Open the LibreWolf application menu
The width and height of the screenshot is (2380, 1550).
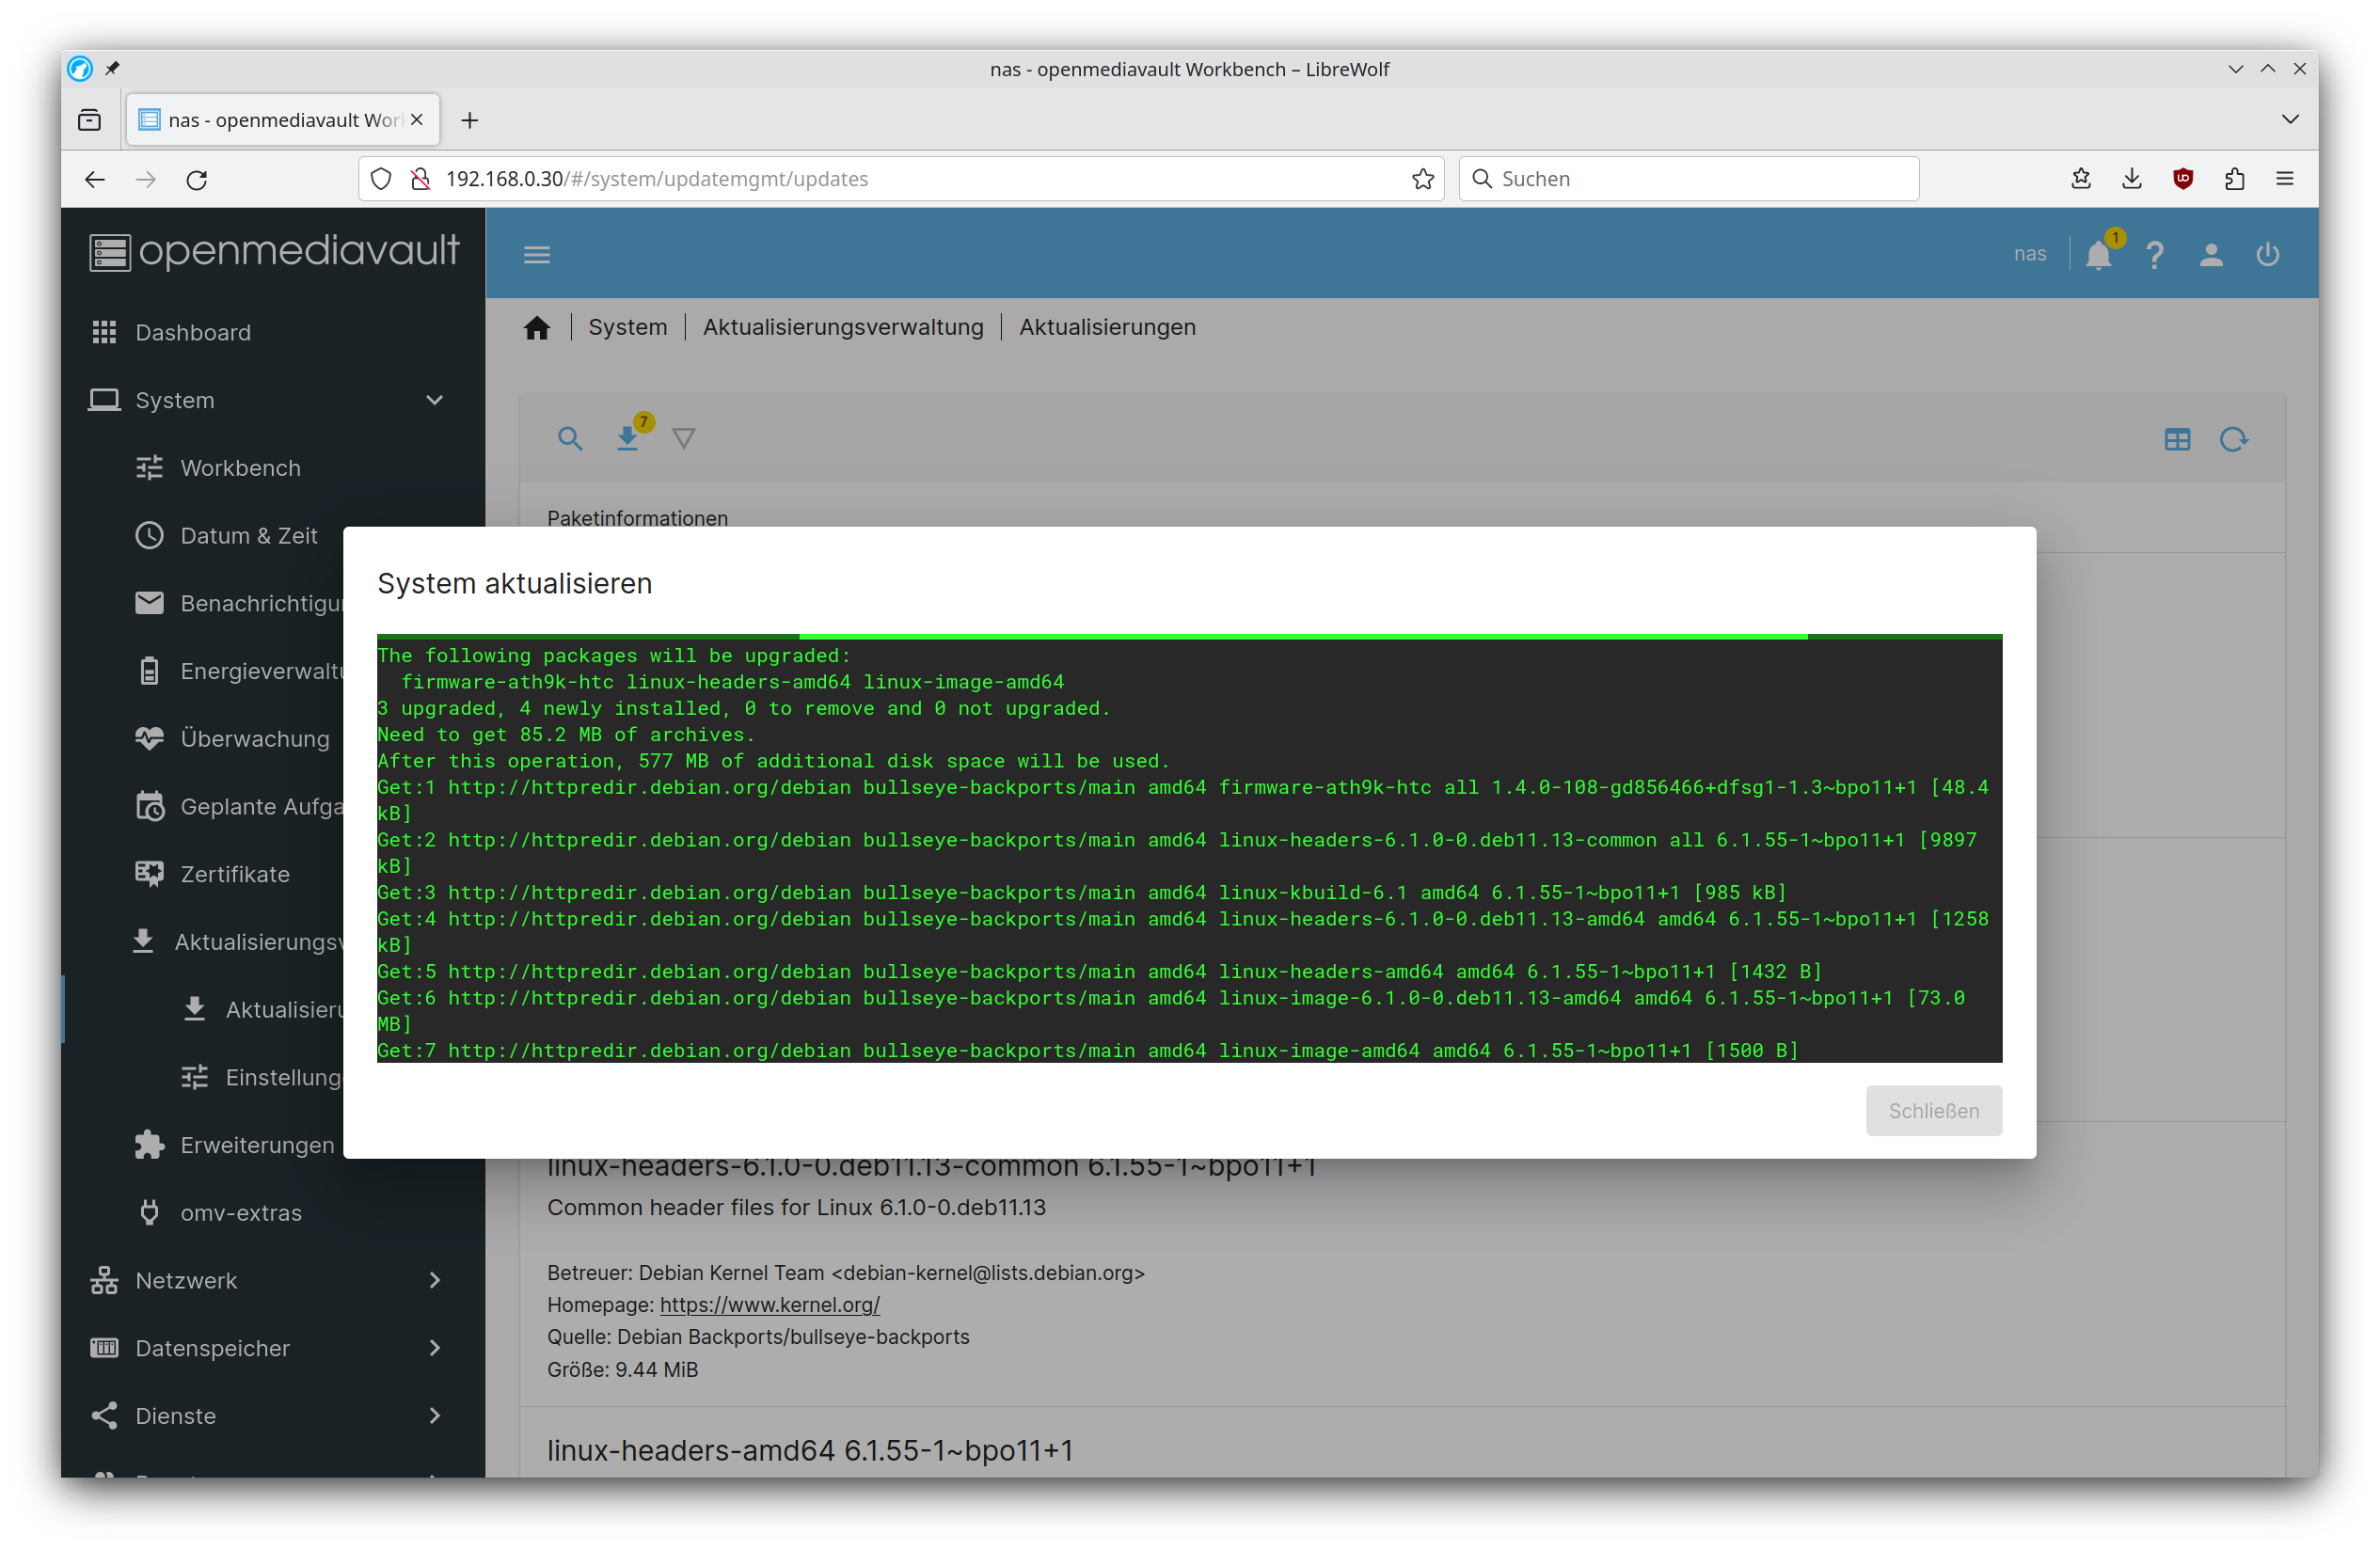pos(2284,178)
